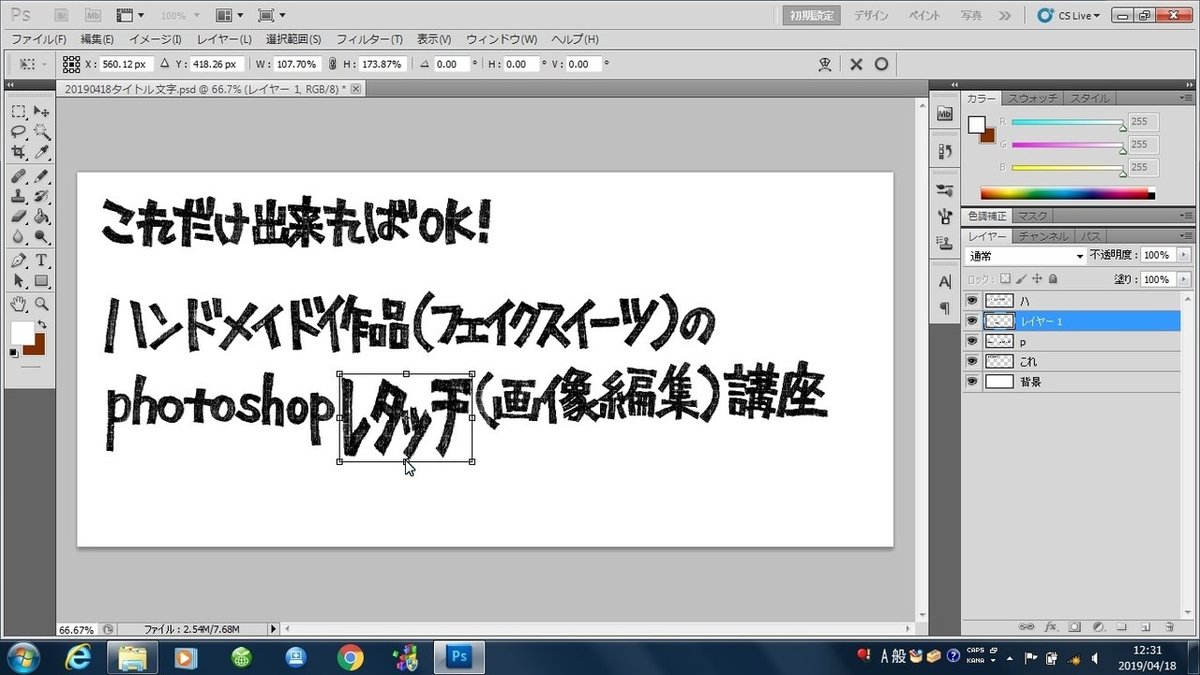Select the Hand tool
Viewport: 1200px width, 675px height.
click(x=18, y=303)
